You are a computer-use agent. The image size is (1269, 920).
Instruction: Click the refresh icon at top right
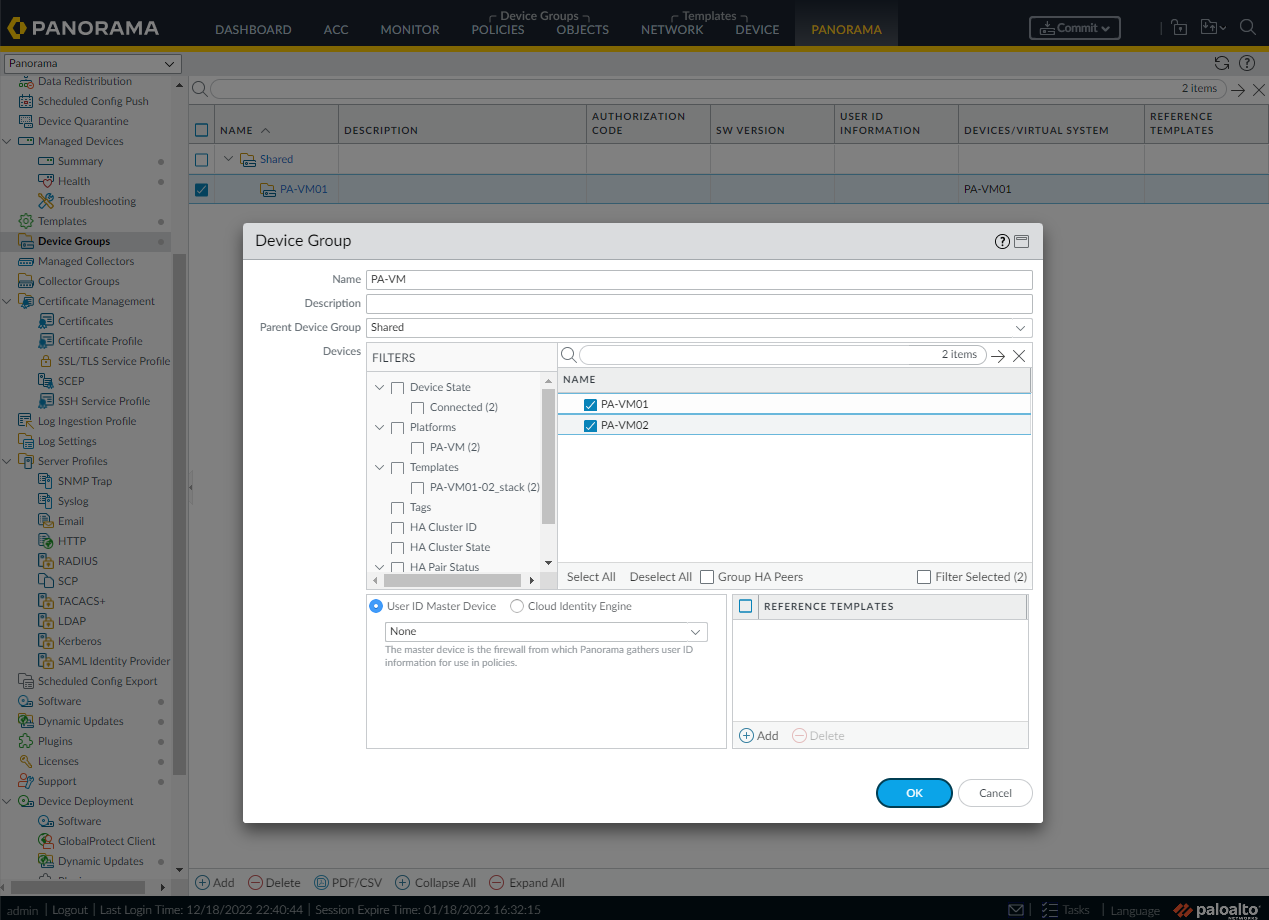pos(1221,63)
